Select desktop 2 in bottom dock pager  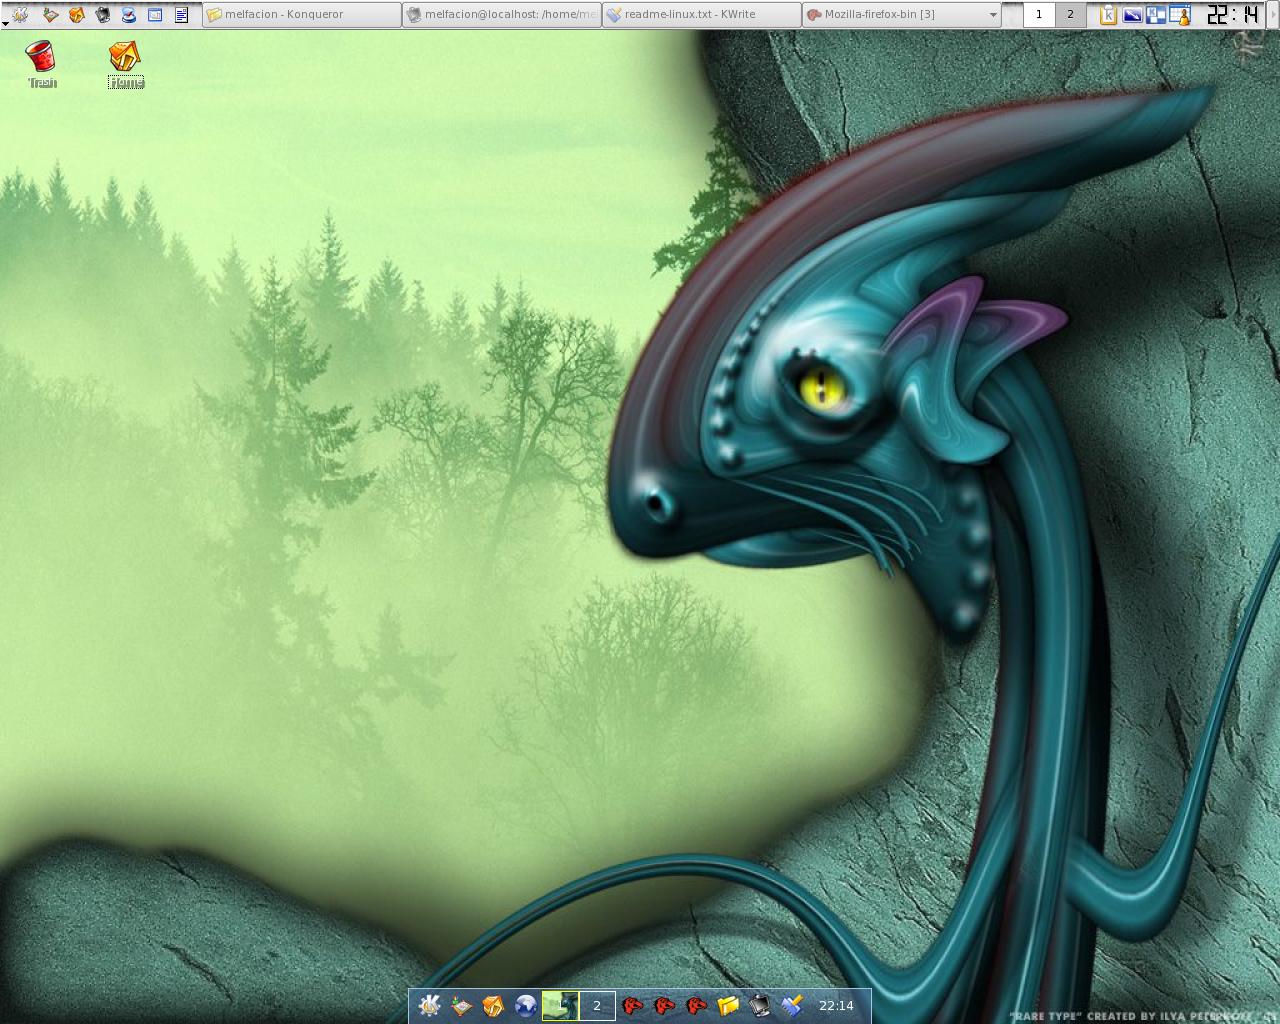click(x=597, y=1005)
